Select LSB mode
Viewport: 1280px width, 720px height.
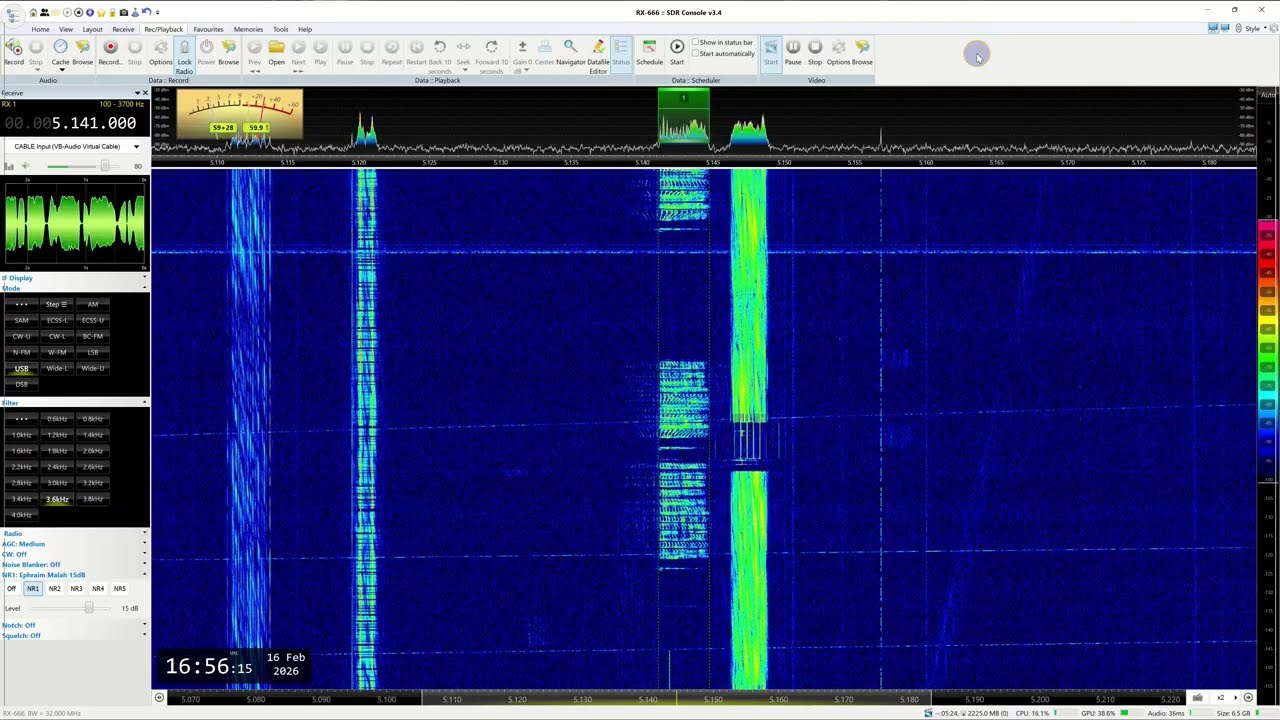pyautogui.click(x=93, y=352)
